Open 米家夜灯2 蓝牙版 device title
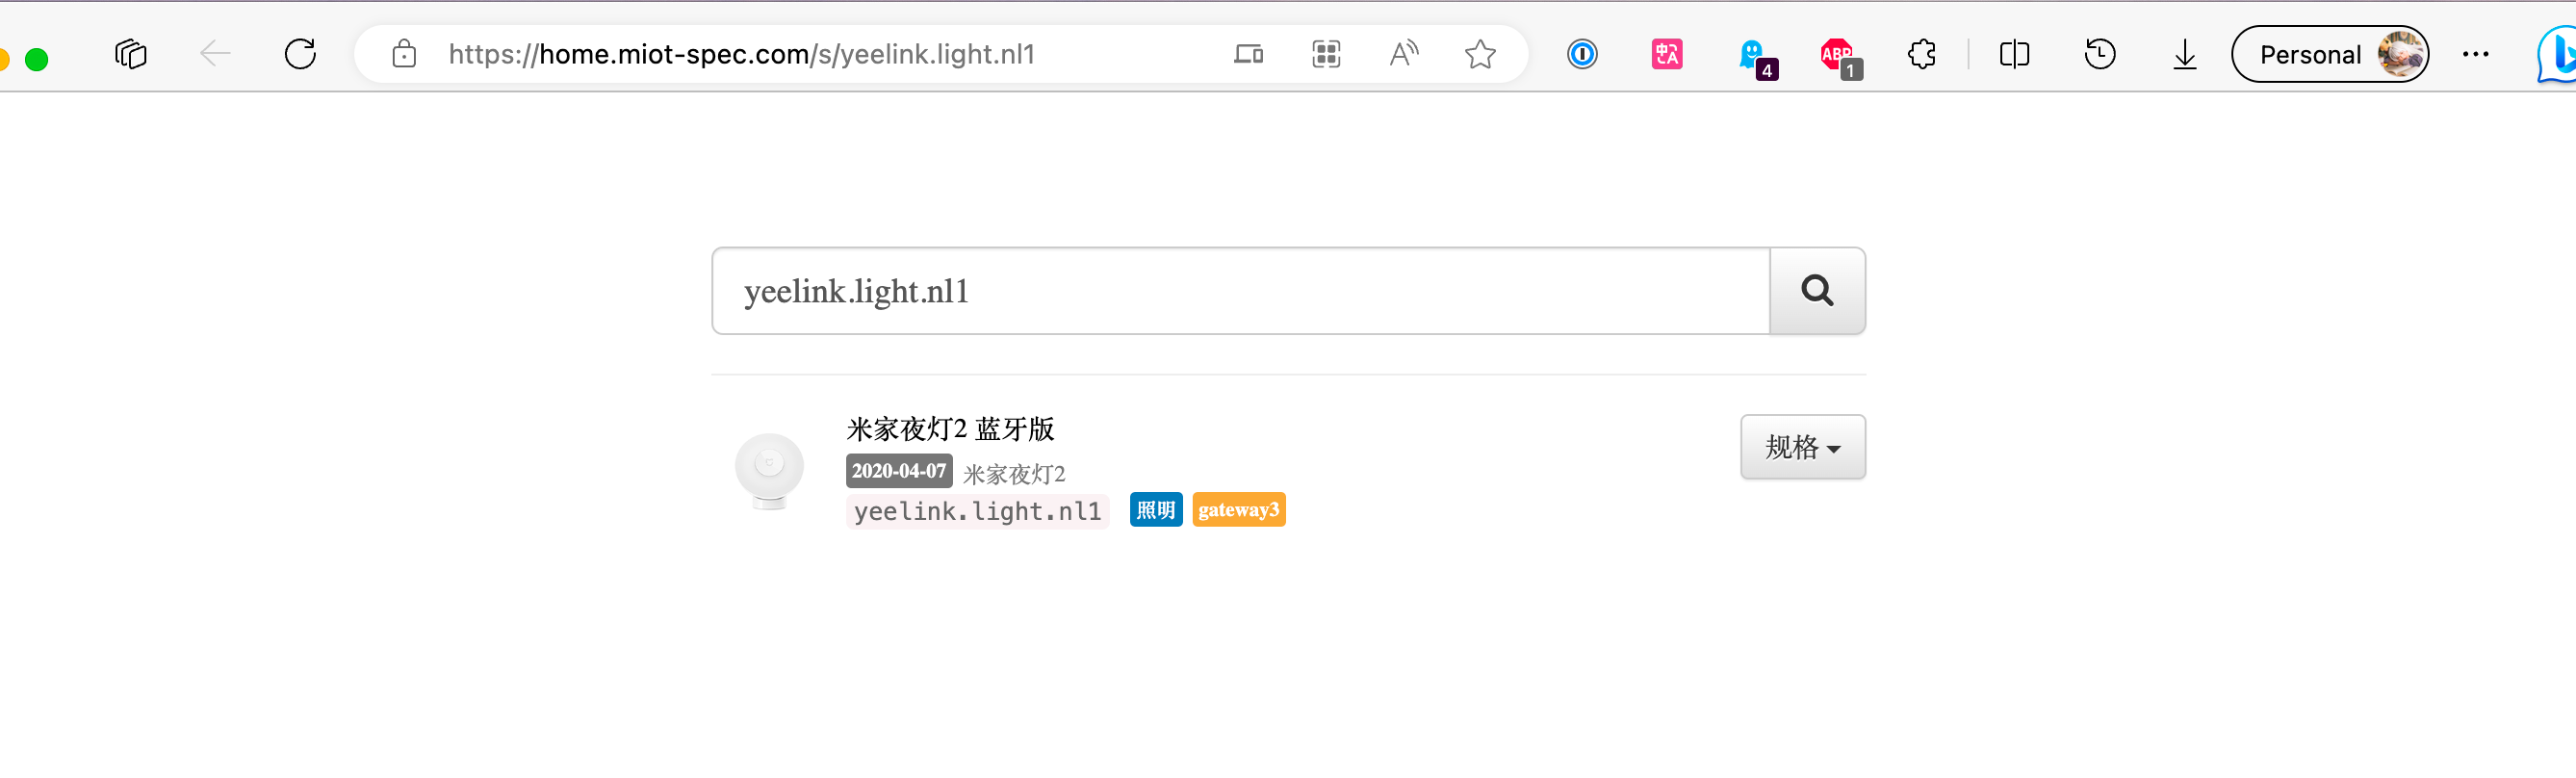The width and height of the screenshot is (2576, 778). [x=949, y=429]
